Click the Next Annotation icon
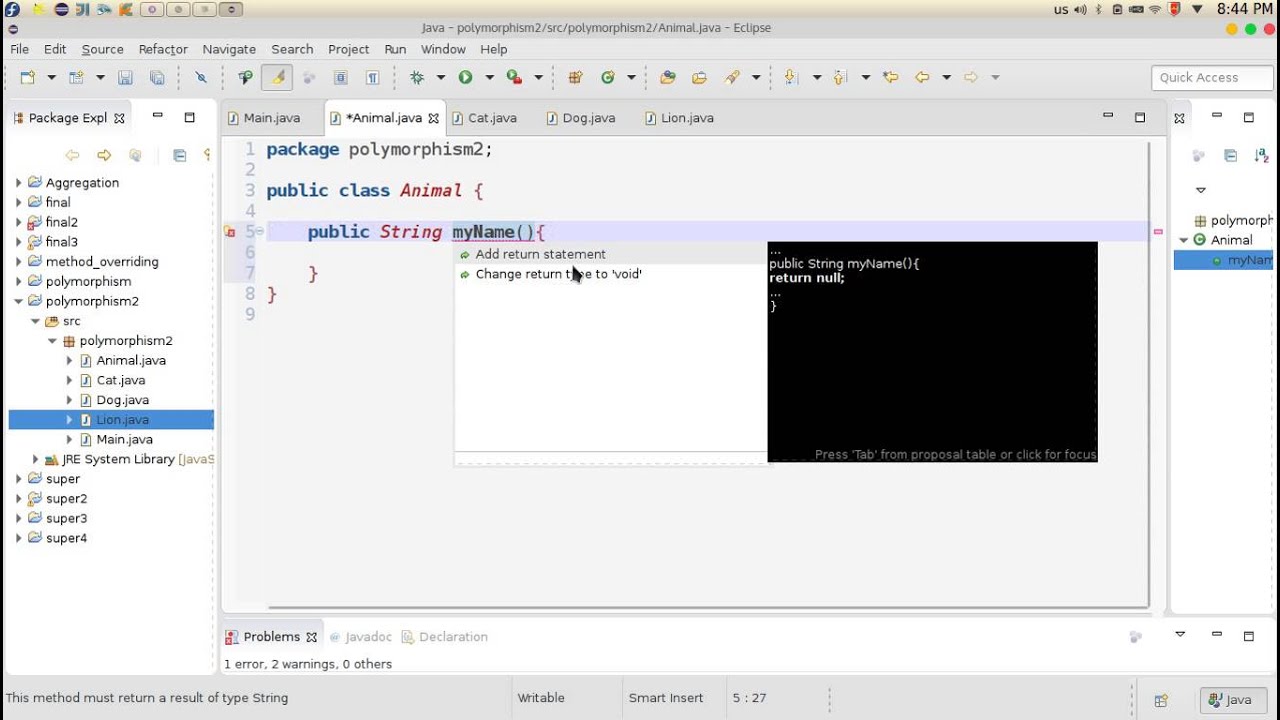The width and height of the screenshot is (1280, 720). tap(791, 77)
